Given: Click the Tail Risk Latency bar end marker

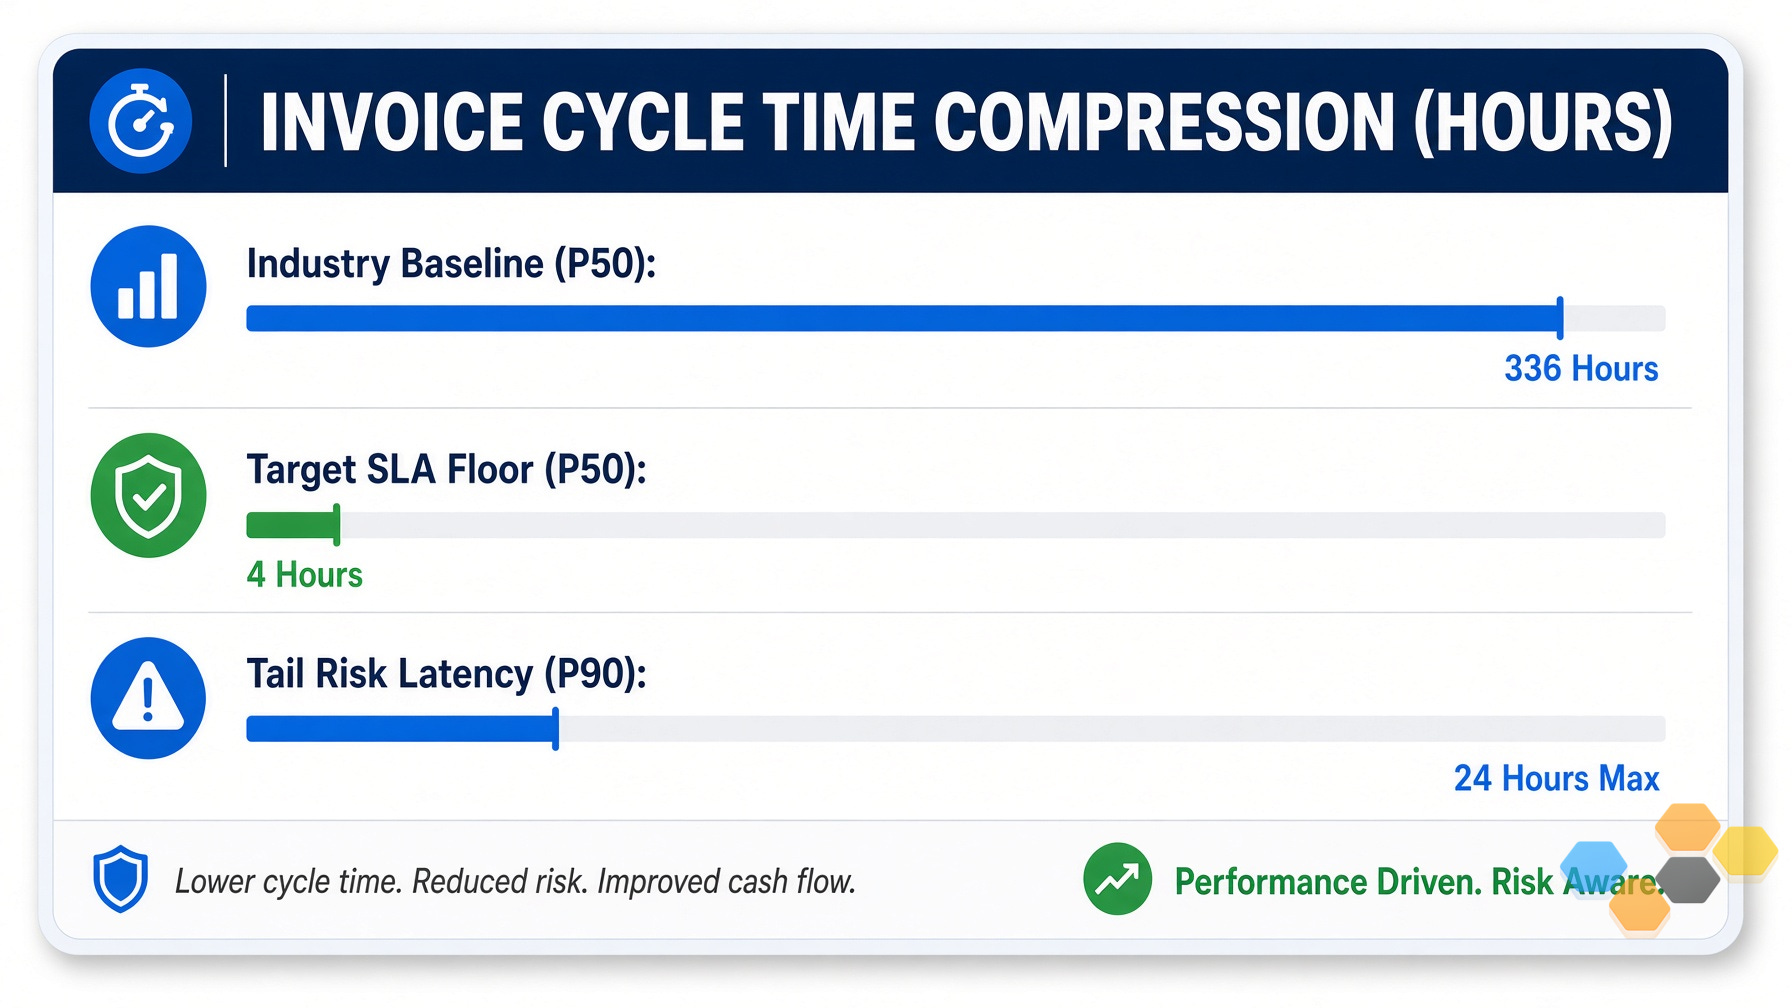Looking at the screenshot, I should (x=556, y=729).
